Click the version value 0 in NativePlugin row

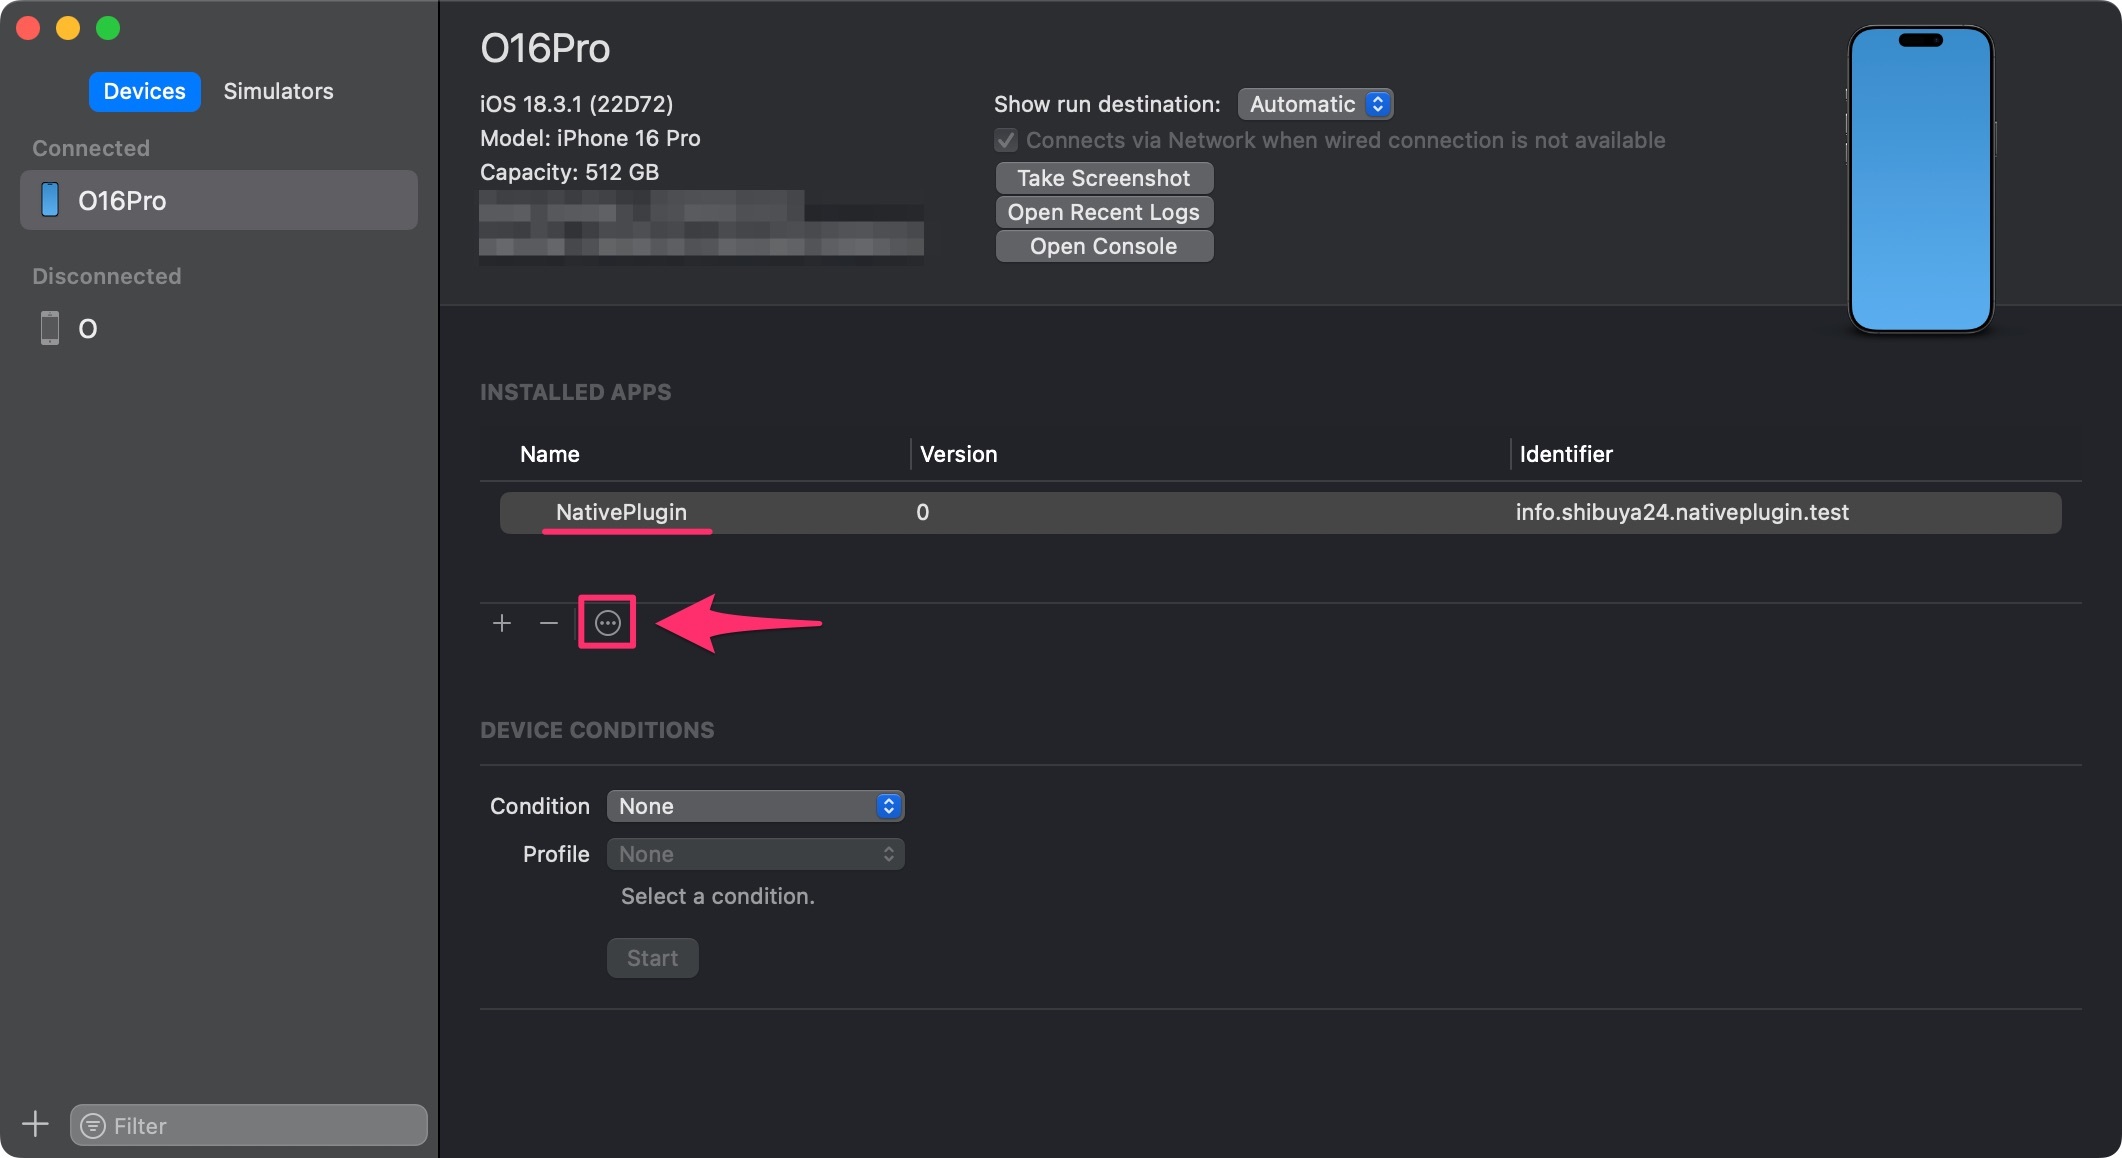[x=922, y=512]
